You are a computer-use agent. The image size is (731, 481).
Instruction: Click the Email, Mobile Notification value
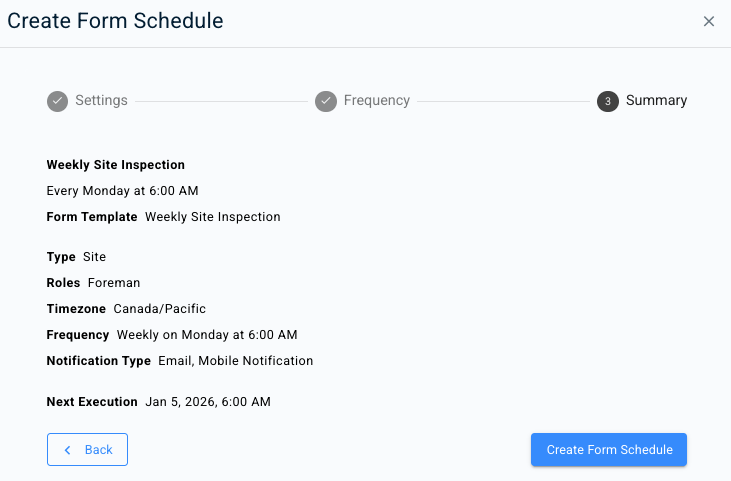236,361
